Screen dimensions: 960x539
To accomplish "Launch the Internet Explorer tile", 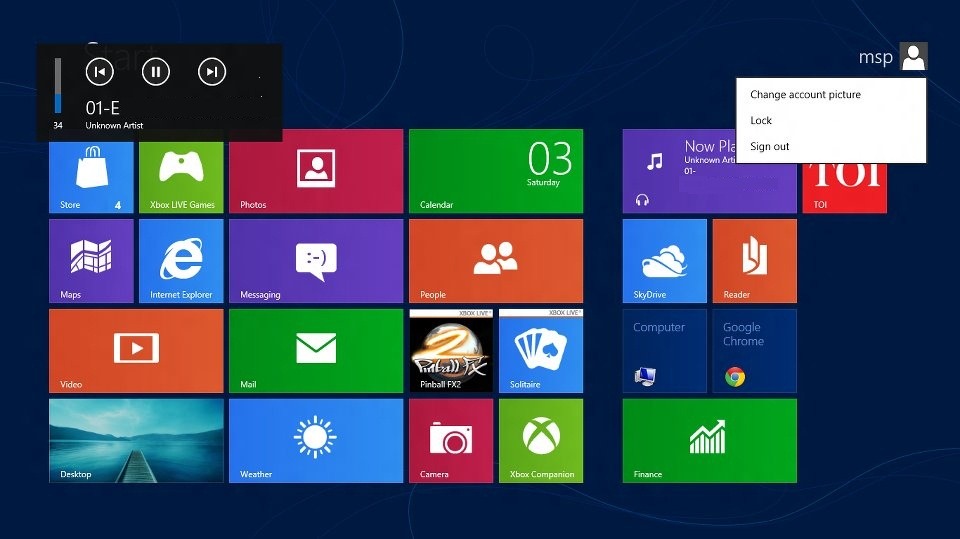I will click(181, 261).
